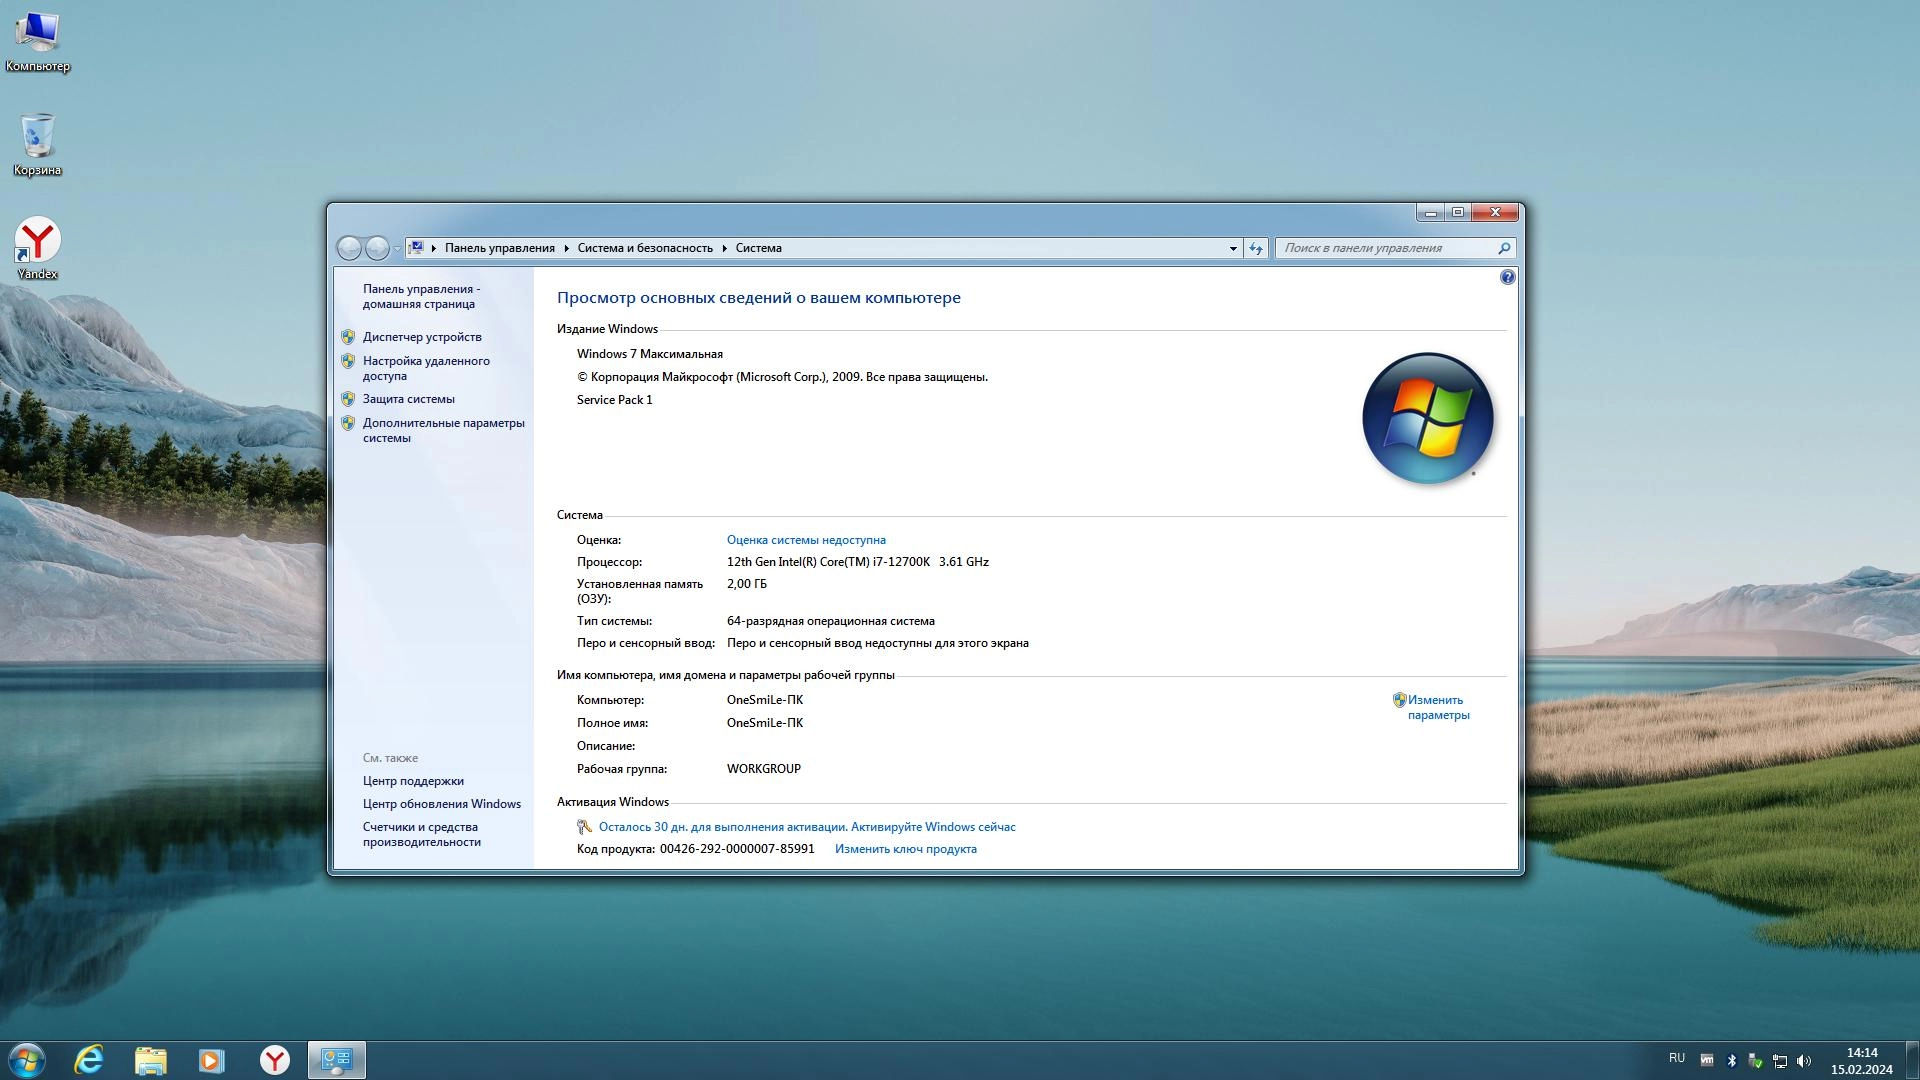
Task: Open the Windows Start orb
Action: click(27, 1060)
